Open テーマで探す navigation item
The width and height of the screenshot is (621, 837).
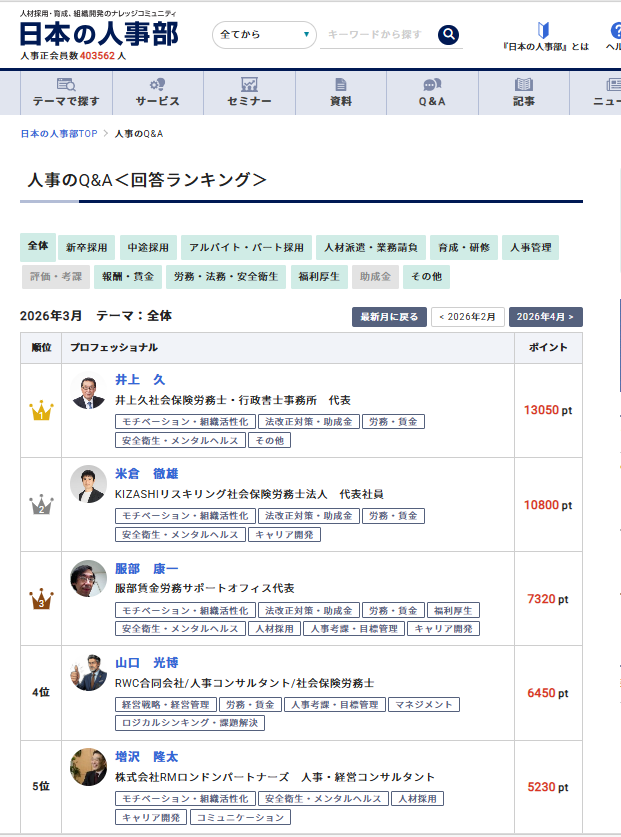tap(65, 93)
